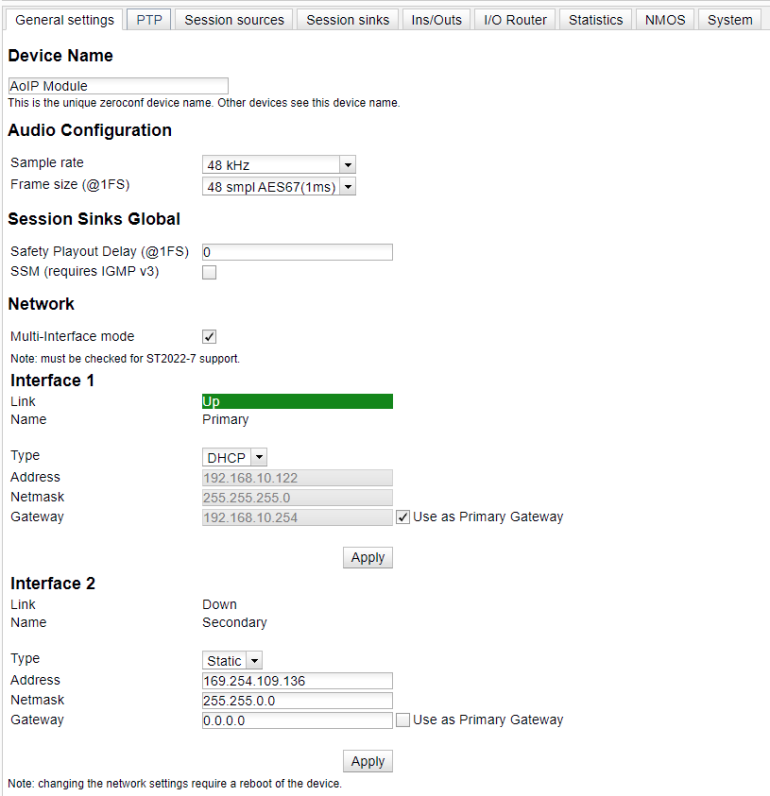
Task: Click the Audio Configuration heading
Action: (90, 130)
